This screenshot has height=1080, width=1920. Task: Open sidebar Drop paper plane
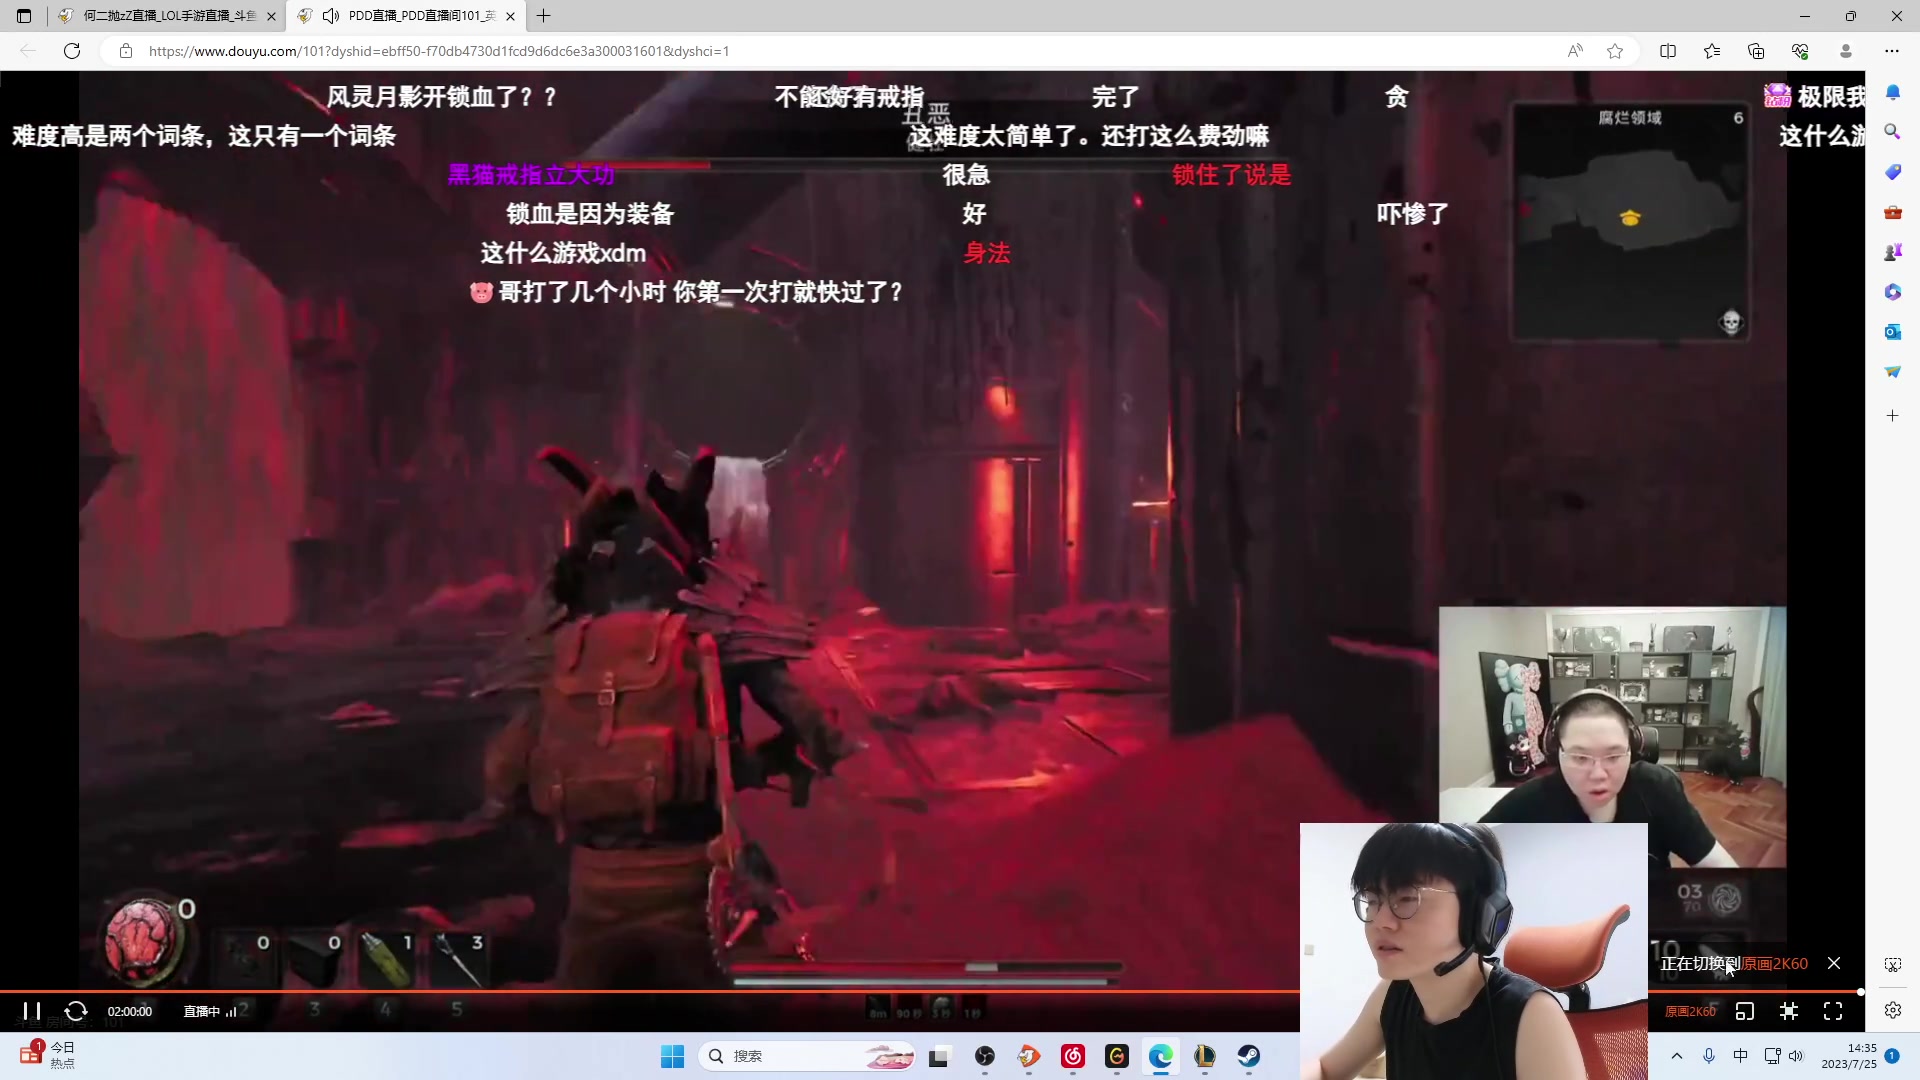pos(1893,372)
